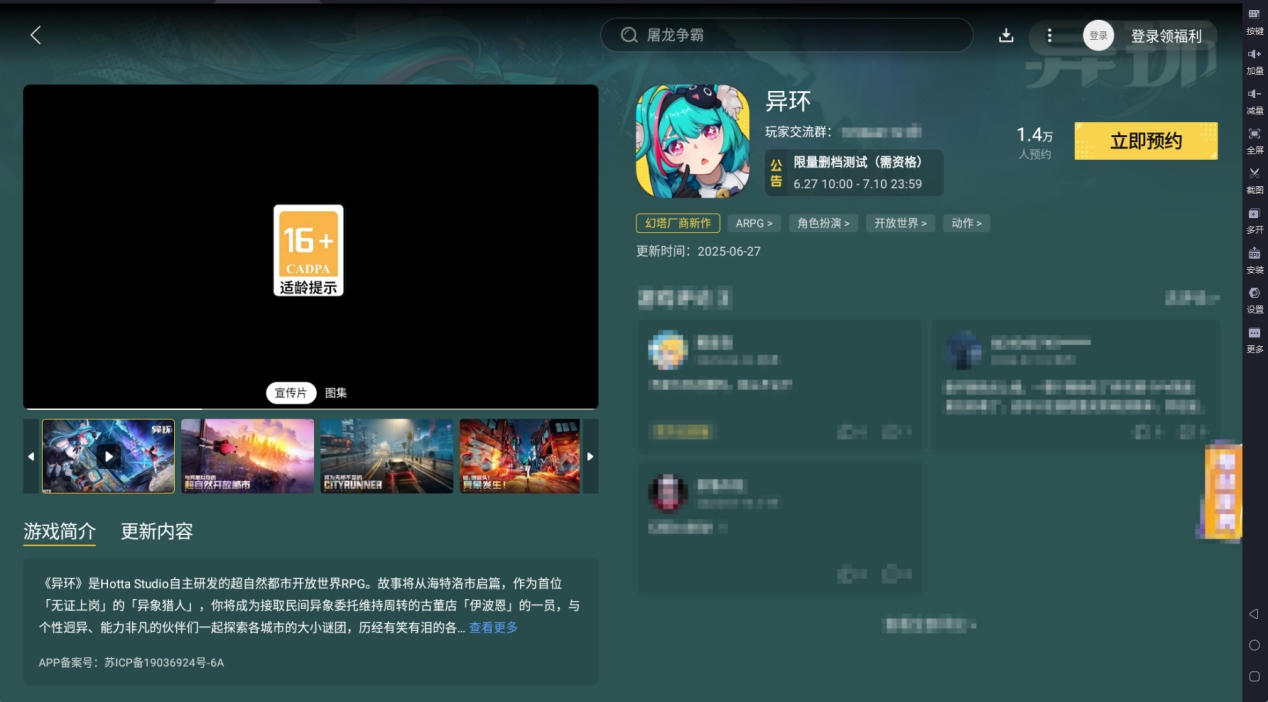This screenshot has height=702, width=1268.
Task: Click the download icon in the top bar
Action: tap(1006, 34)
